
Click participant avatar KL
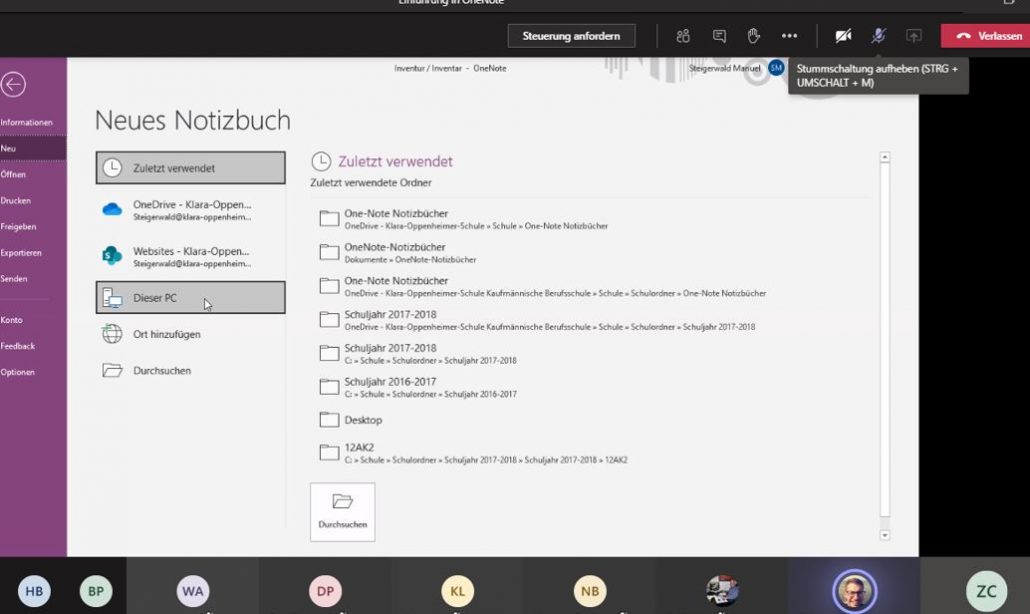(457, 591)
